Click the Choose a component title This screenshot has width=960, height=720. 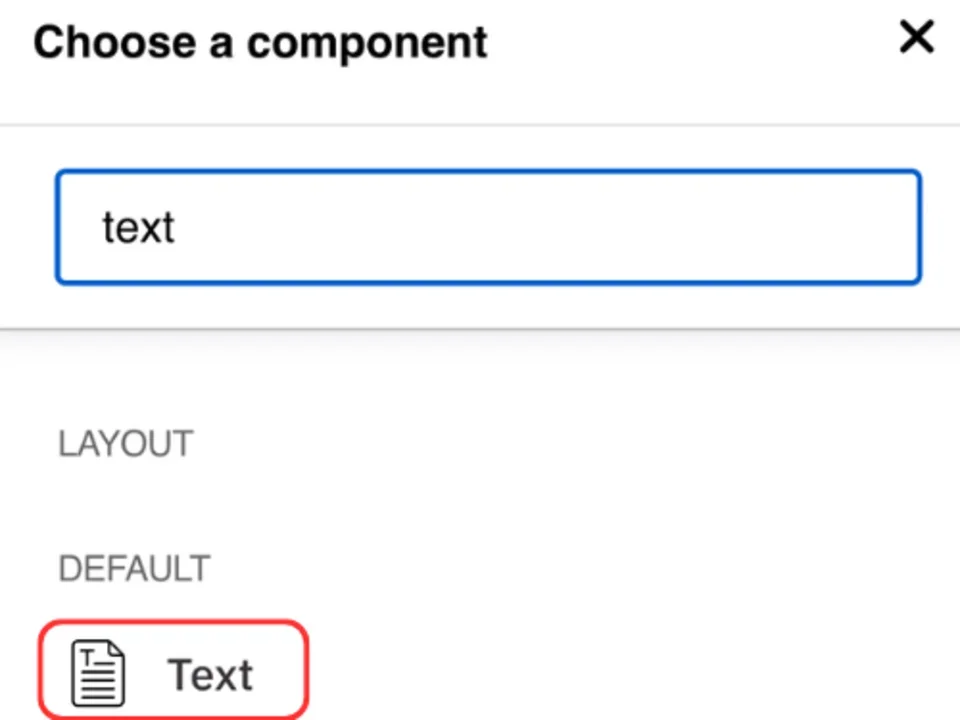260,41
